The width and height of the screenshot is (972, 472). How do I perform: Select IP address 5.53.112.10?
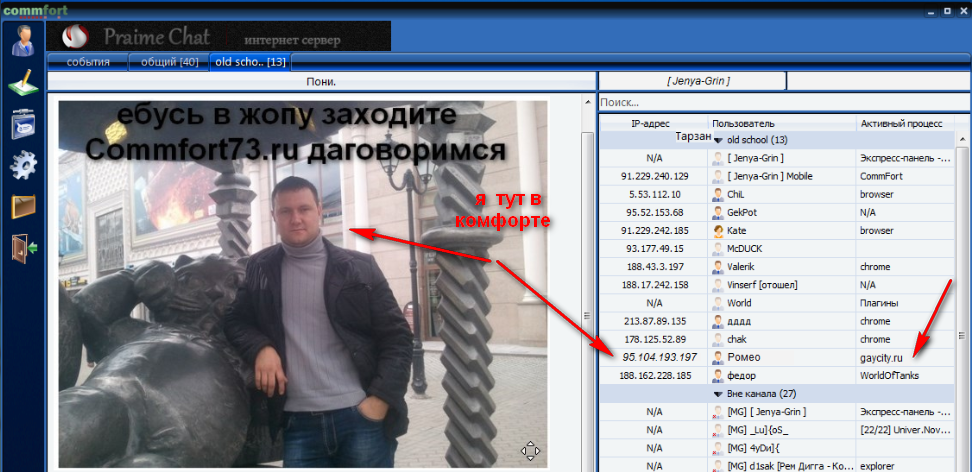coord(654,194)
